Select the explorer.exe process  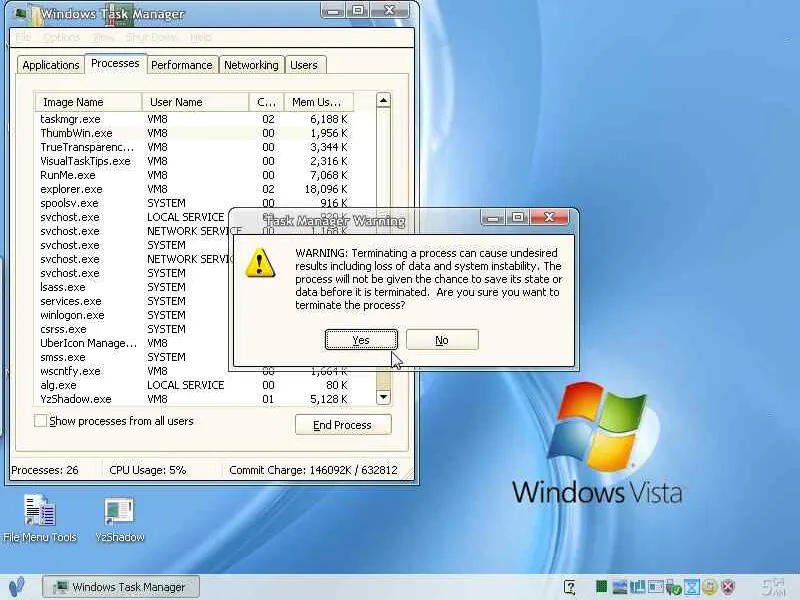click(x=194, y=189)
